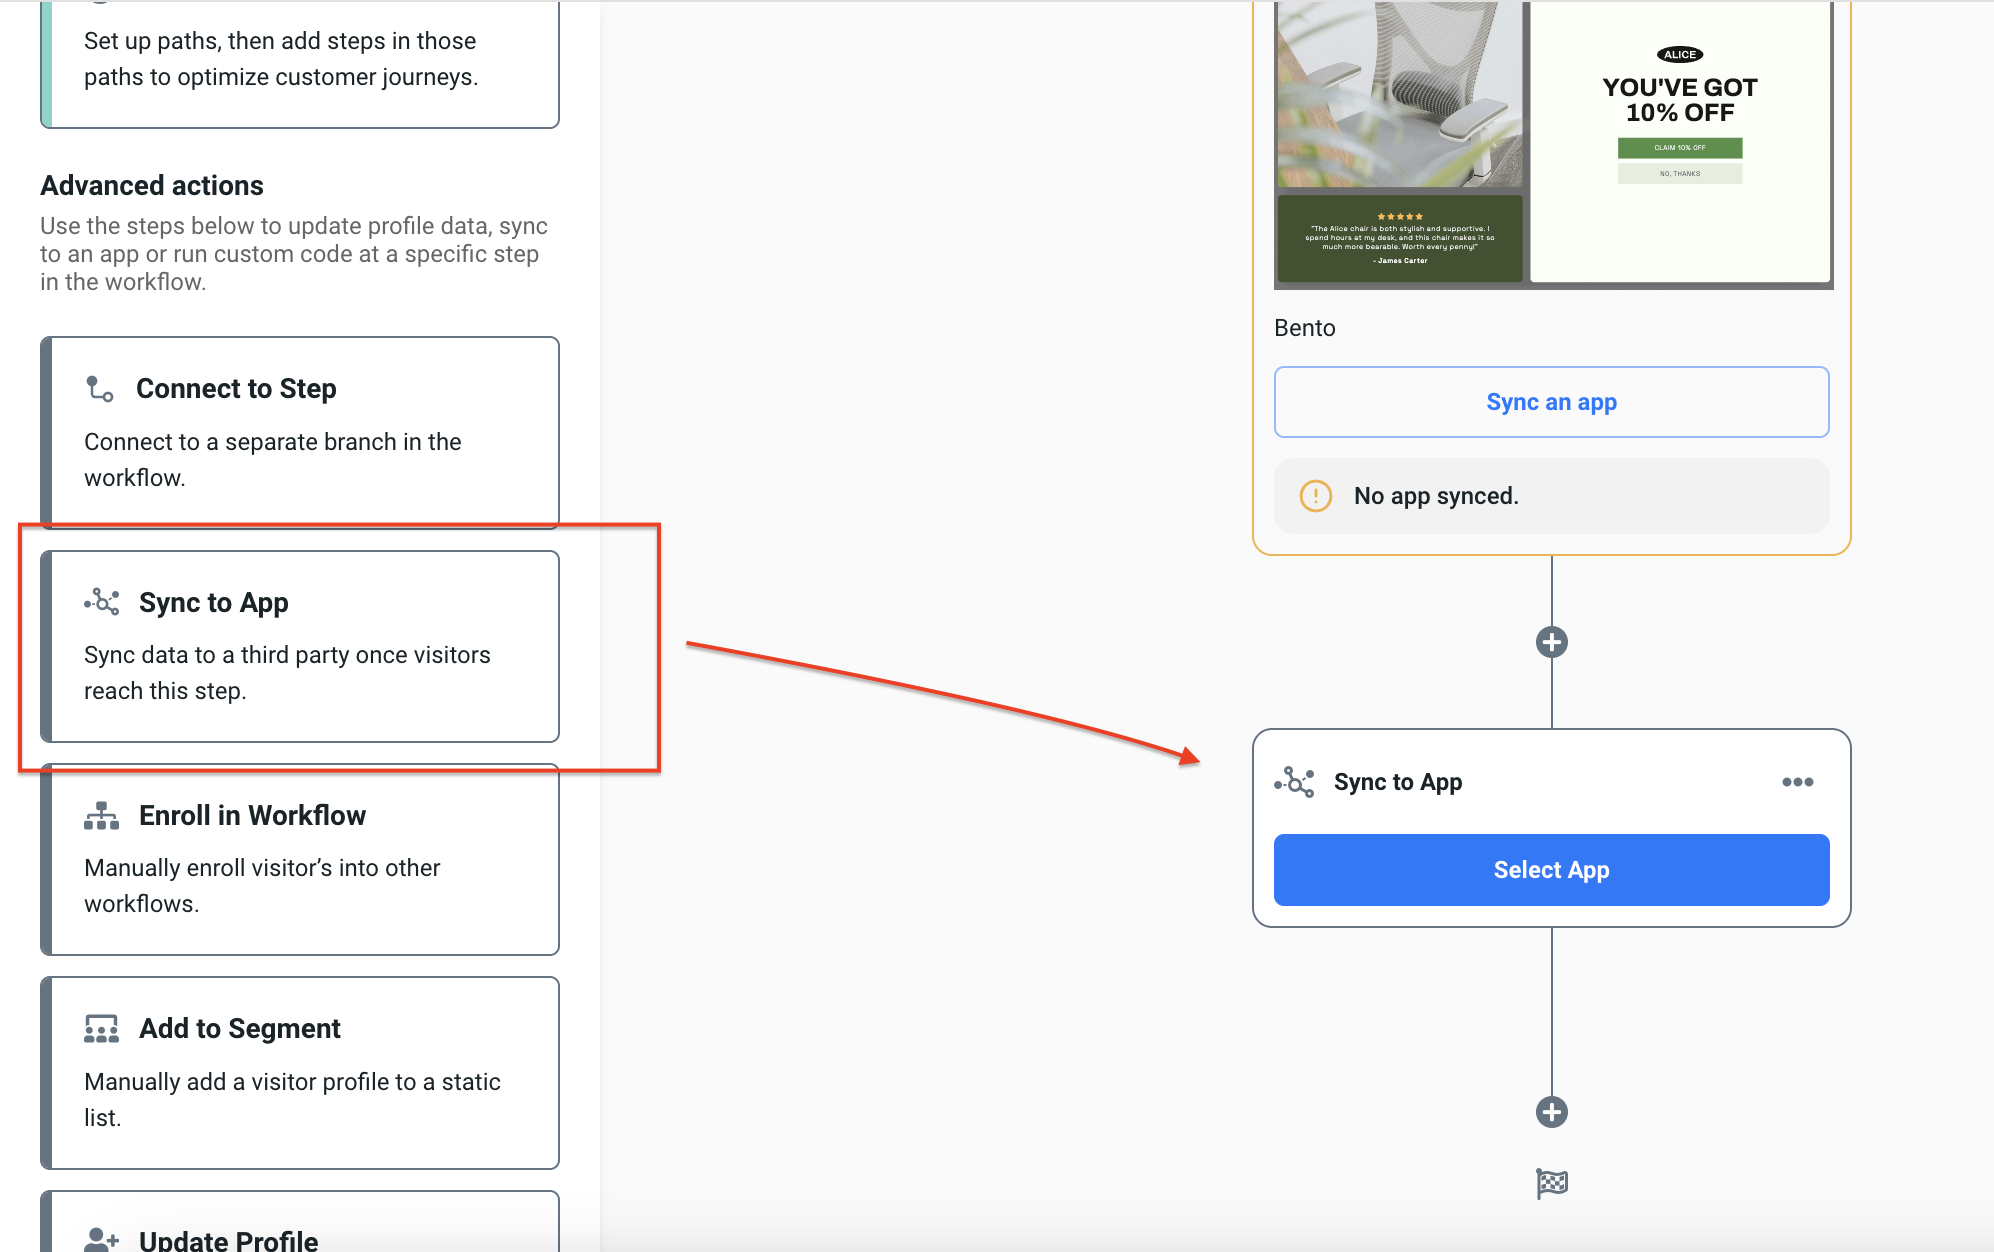
Task: Click the Update Profile person icon
Action: coord(101,1240)
